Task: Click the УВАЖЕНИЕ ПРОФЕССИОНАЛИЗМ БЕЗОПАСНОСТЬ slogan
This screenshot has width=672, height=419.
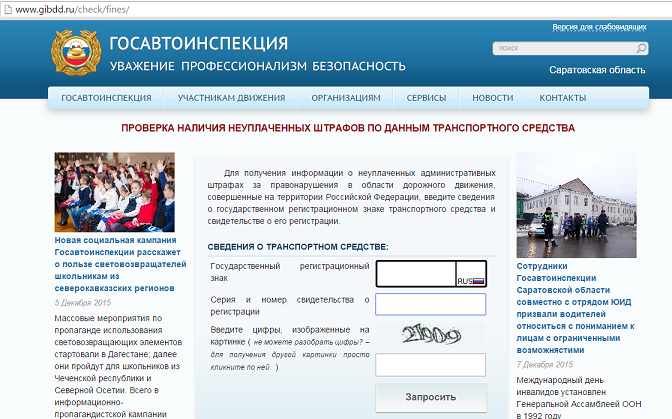Action: [258, 66]
